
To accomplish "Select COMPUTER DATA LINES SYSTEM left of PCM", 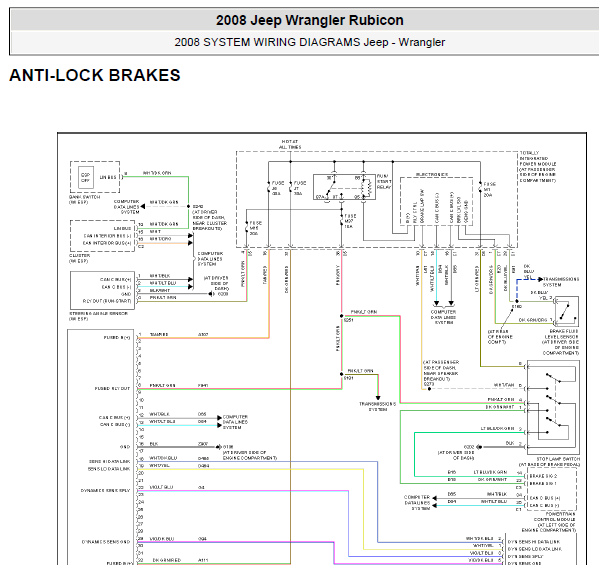I will 417,503.
